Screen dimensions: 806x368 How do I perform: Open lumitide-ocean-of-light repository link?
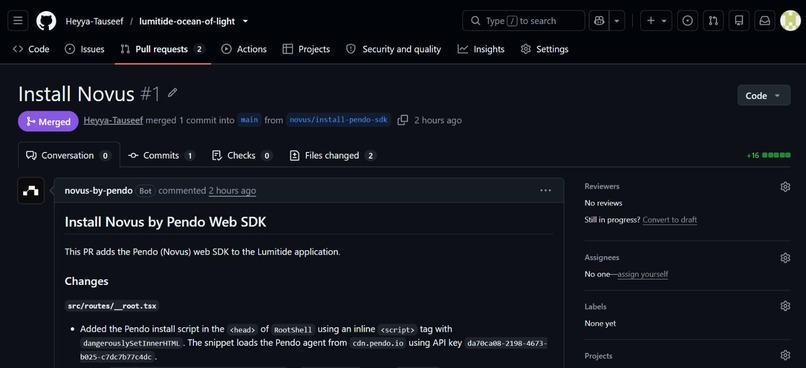pyautogui.click(x=187, y=22)
